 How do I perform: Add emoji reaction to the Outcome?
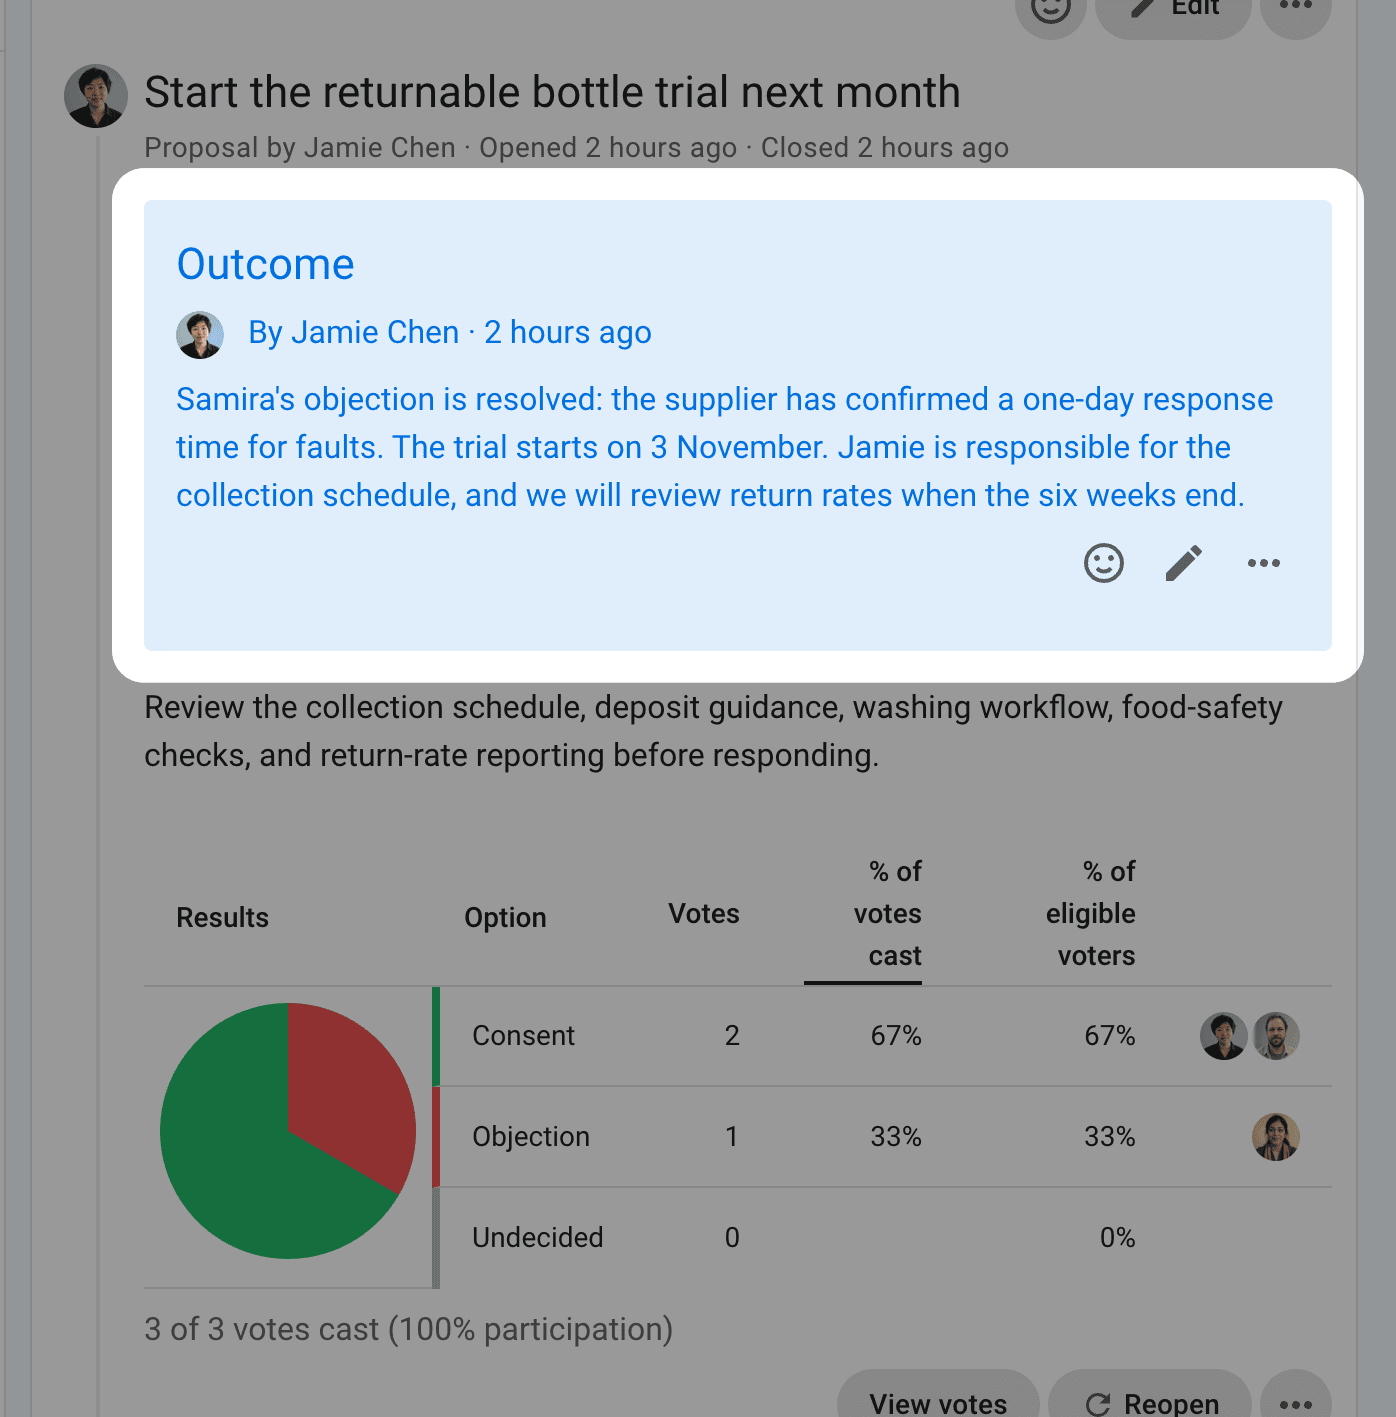click(x=1104, y=563)
